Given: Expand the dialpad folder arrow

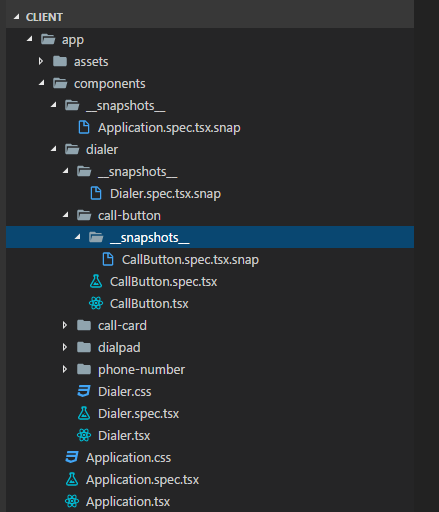Looking at the screenshot, I should click(65, 347).
